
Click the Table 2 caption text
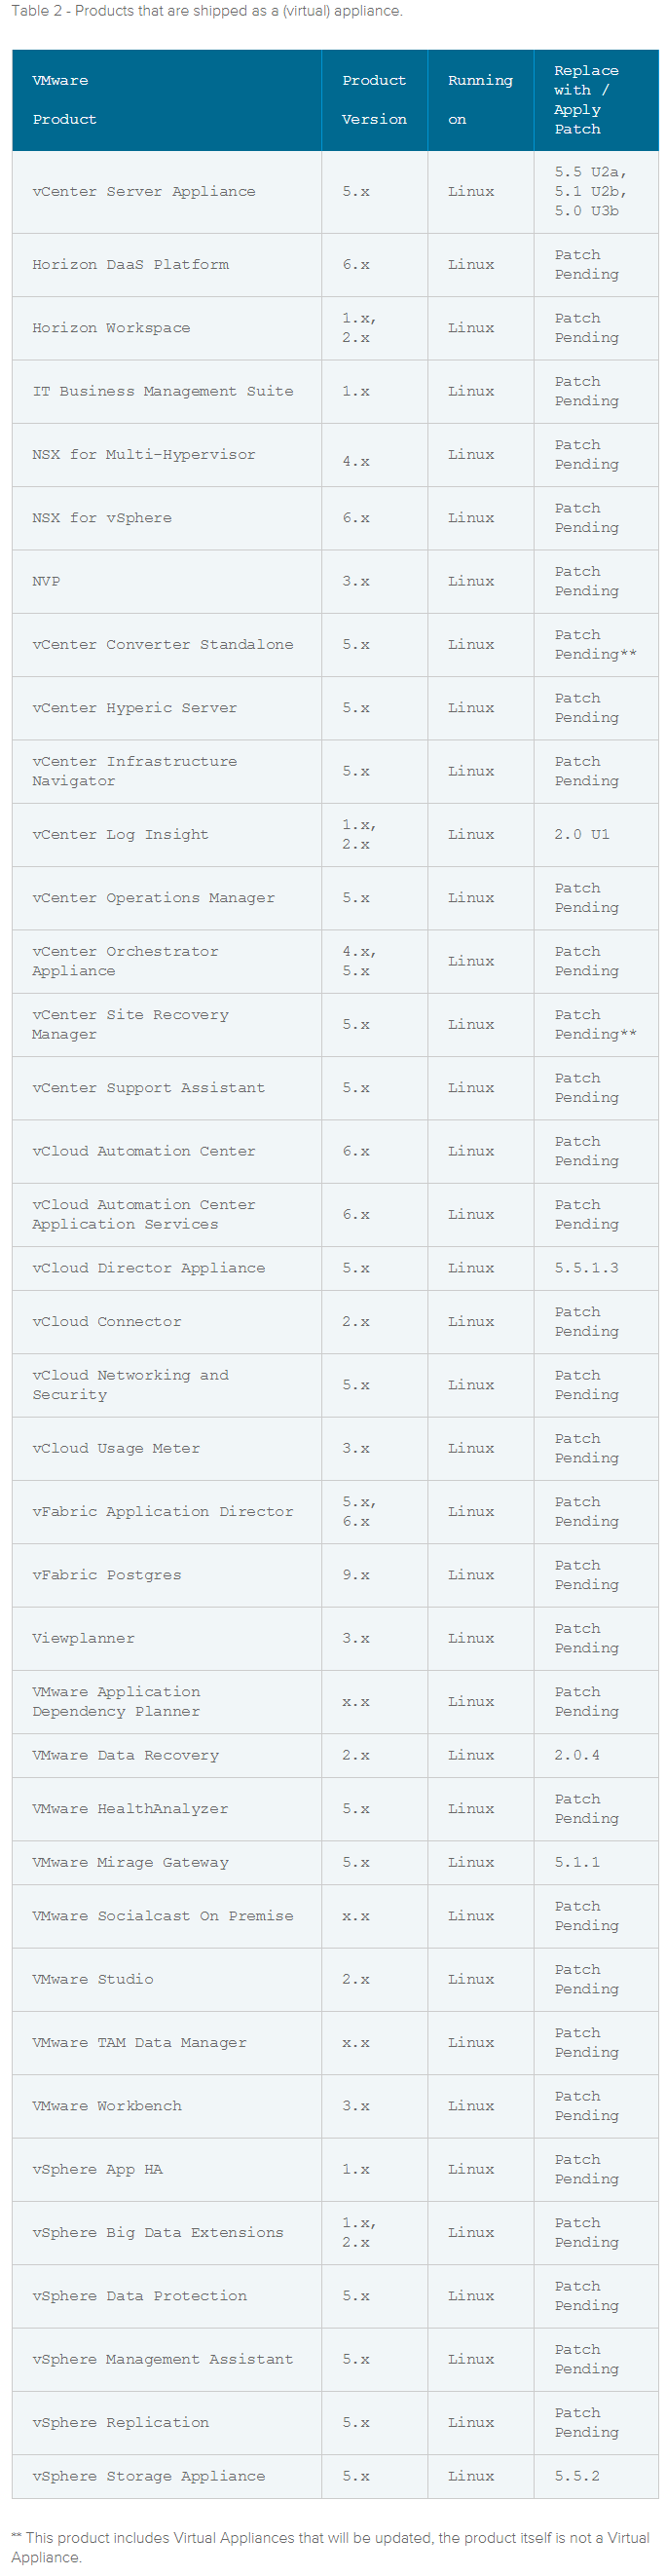tap(207, 11)
